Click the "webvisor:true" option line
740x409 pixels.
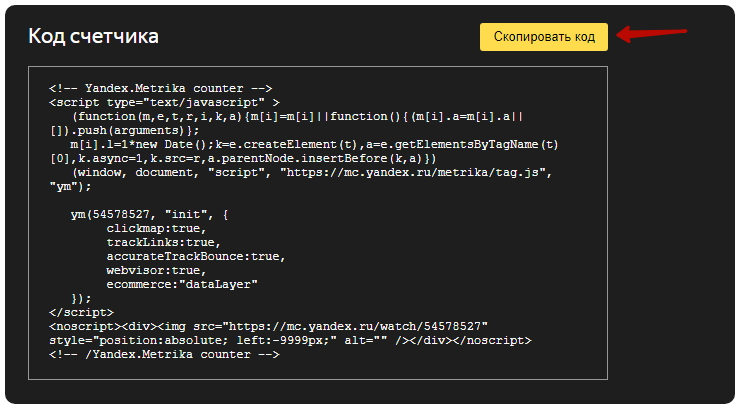[x=156, y=270]
